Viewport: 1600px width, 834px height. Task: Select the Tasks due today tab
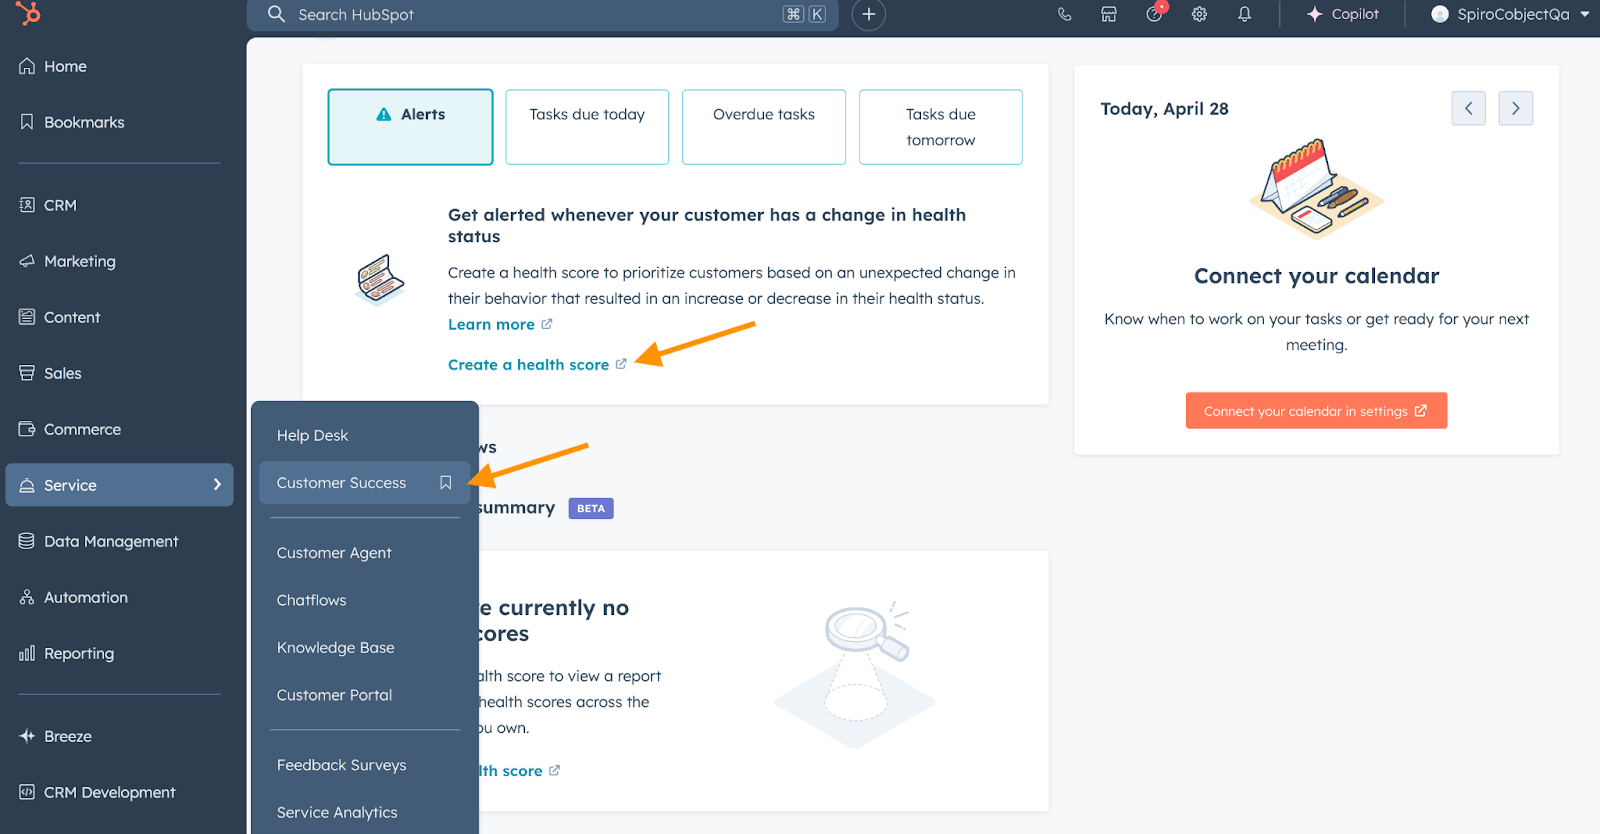pos(587,127)
